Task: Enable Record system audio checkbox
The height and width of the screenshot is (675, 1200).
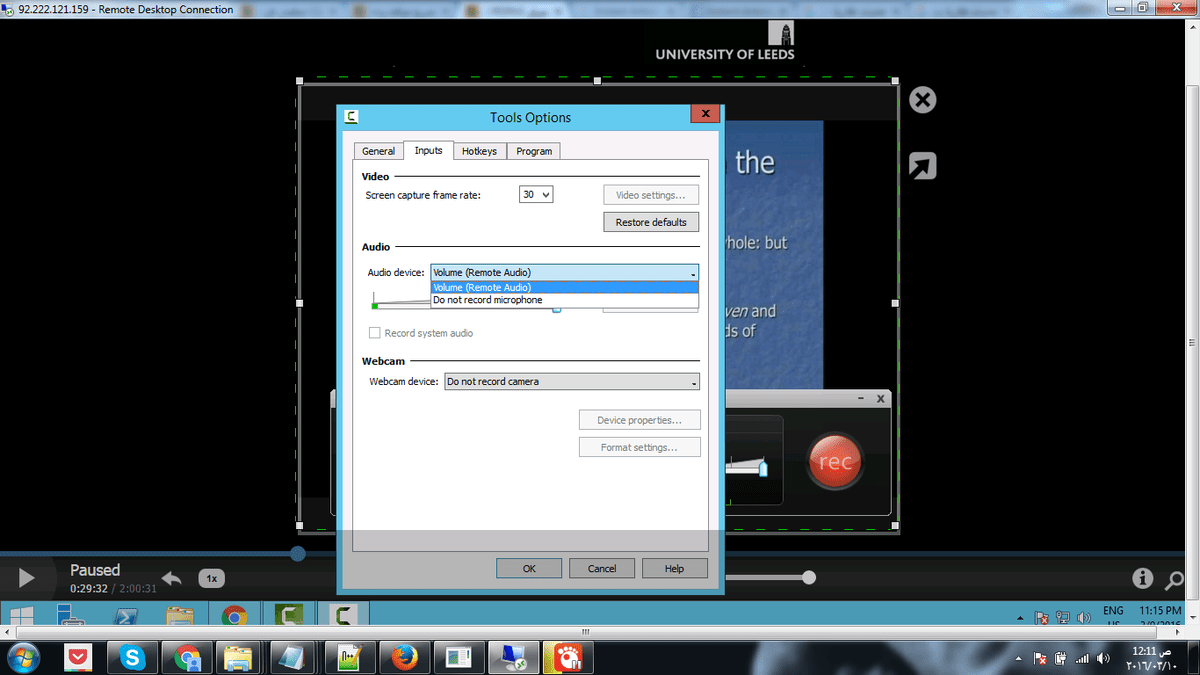Action: point(375,333)
